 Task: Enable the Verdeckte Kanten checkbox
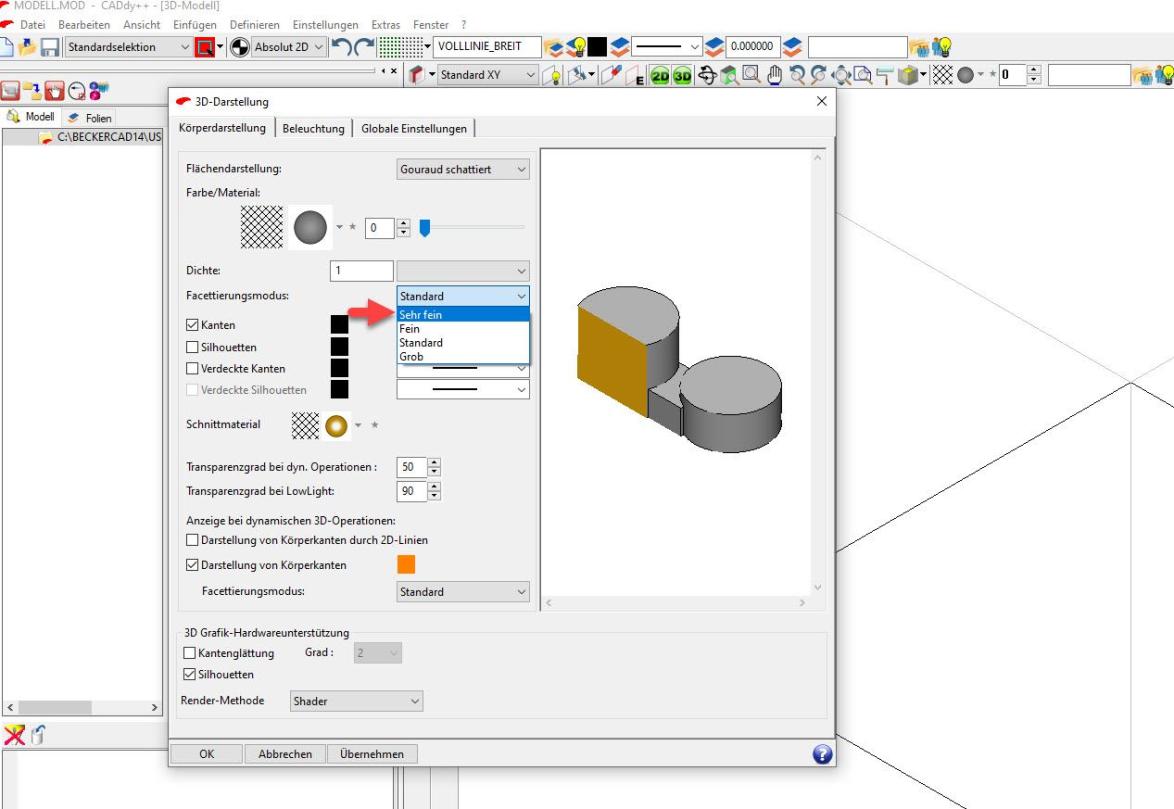pos(193,369)
